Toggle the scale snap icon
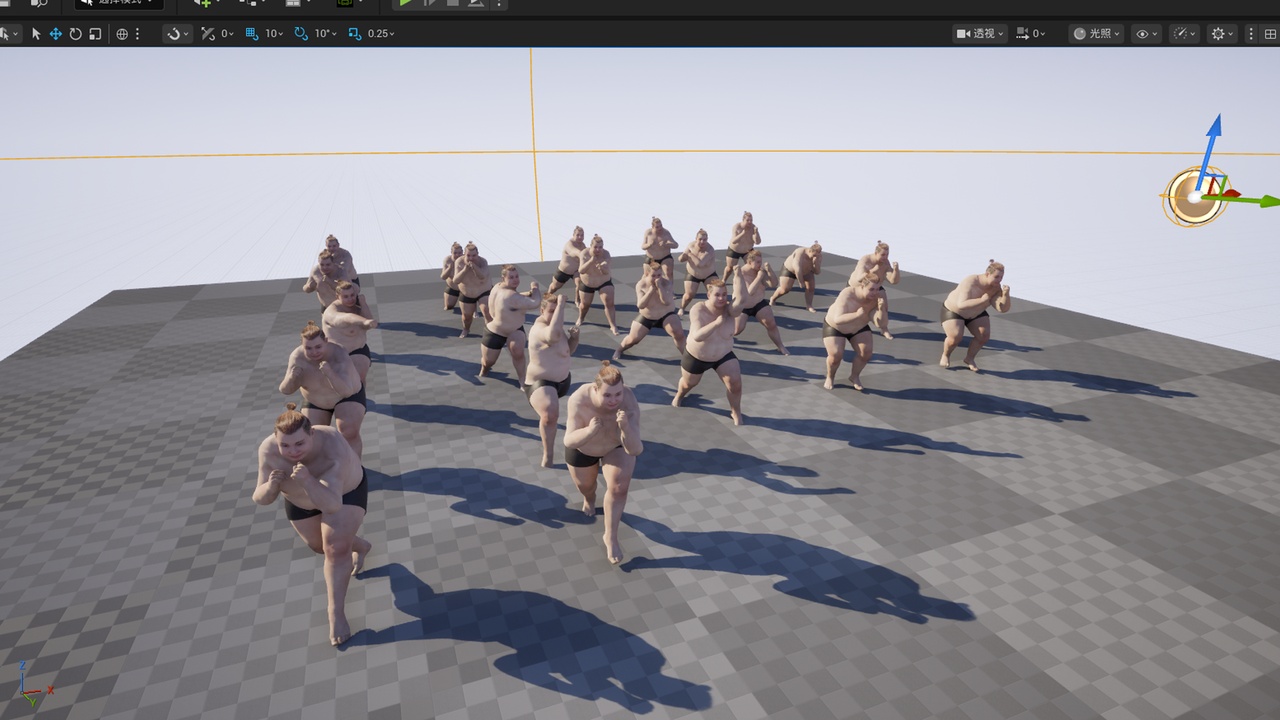The height and width of the screenshot is (720, 1280). point(355,33)
